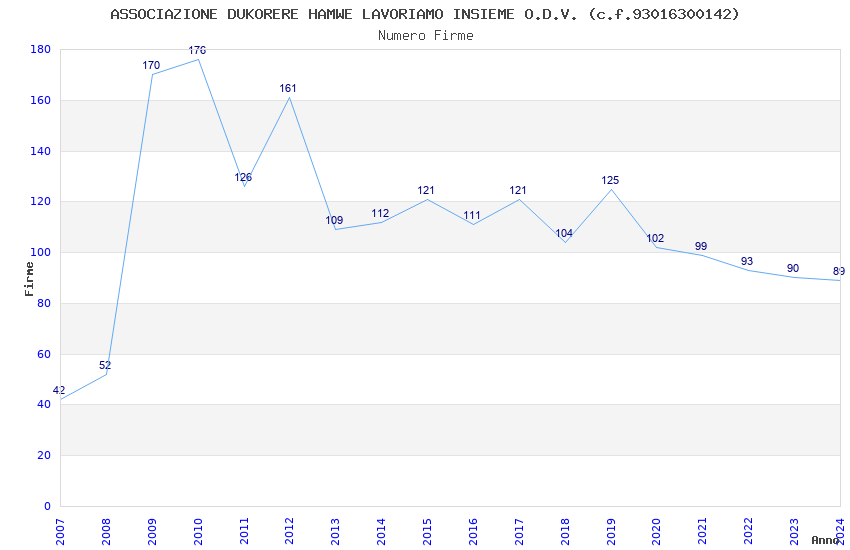The width and height of the screenshot is (850, 550).
Task: Click the 2016 x-axis year tick
Action: 473,531
